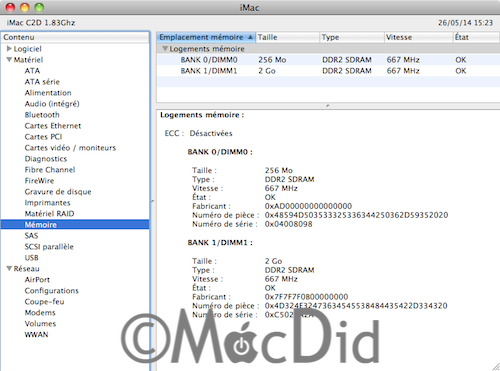500x371 pixels.
Task: Select the highlighted Mémoire entry
Action: pyautogui.click(x=75, y=225)
